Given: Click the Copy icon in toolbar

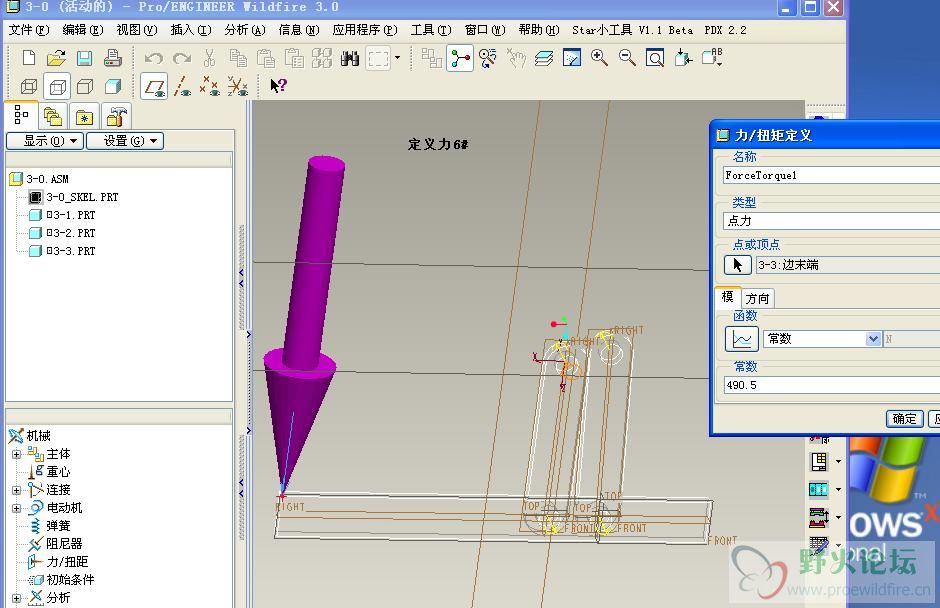Looking at the screenshot, I should pyautogui.click(x=238, y=58).
